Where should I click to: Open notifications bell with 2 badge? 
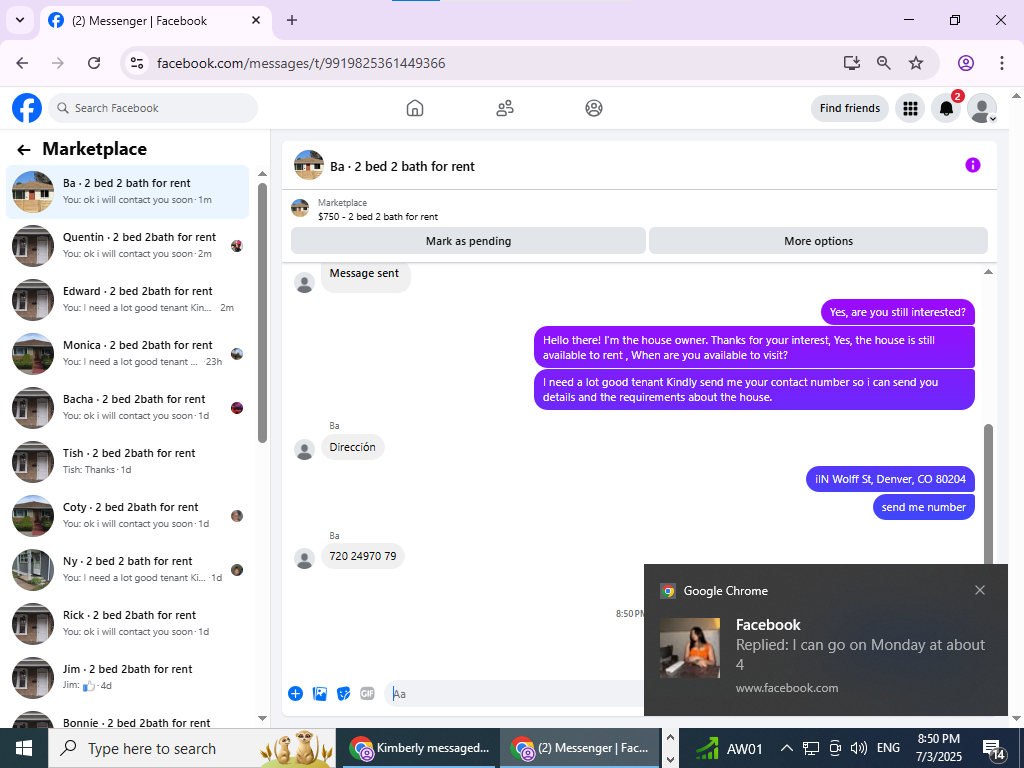[x=946, y=108]
